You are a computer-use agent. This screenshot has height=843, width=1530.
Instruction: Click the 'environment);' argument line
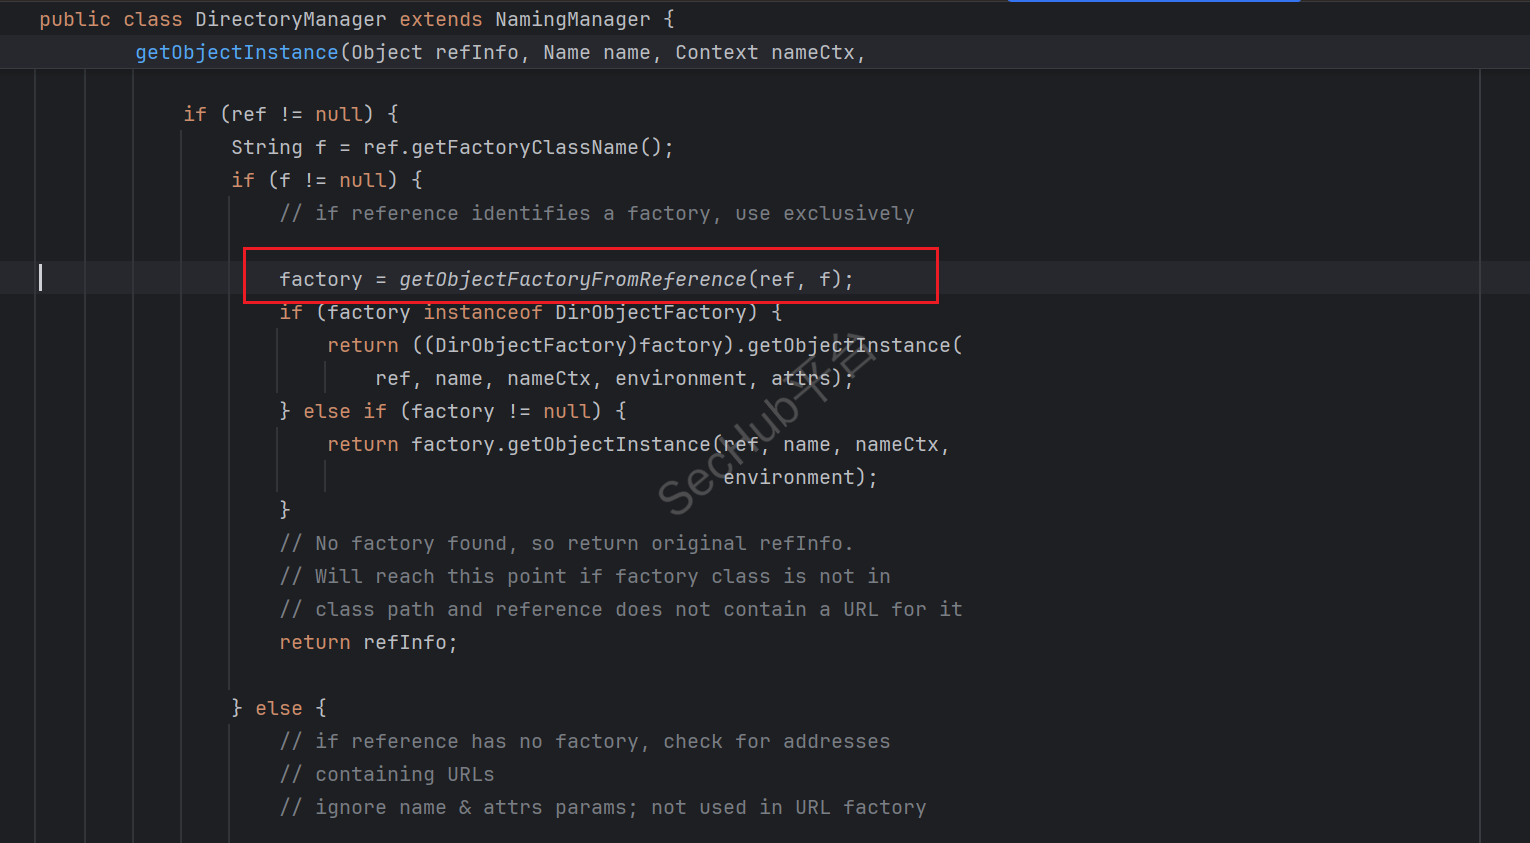click(x=800, y=477)
